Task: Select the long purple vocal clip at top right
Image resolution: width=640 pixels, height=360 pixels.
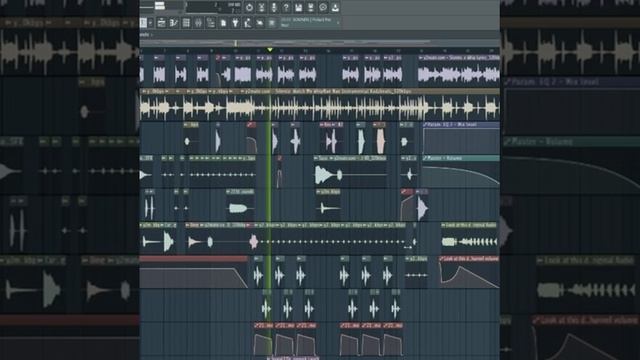Action: [459, 71]
